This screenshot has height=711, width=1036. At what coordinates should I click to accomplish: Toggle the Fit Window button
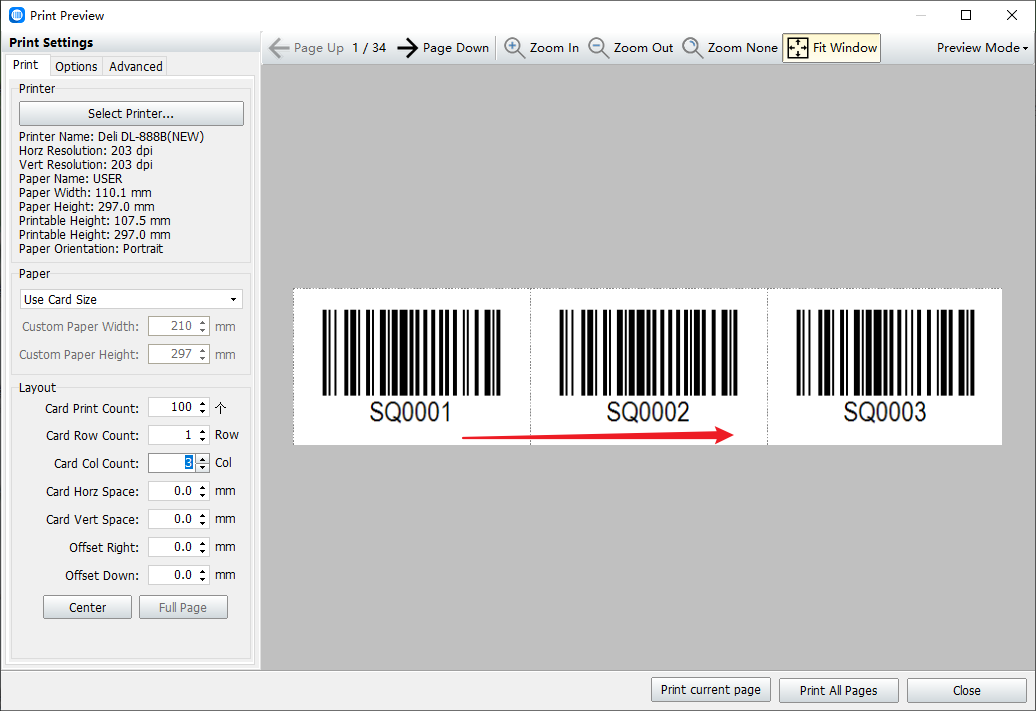point(831,48)
